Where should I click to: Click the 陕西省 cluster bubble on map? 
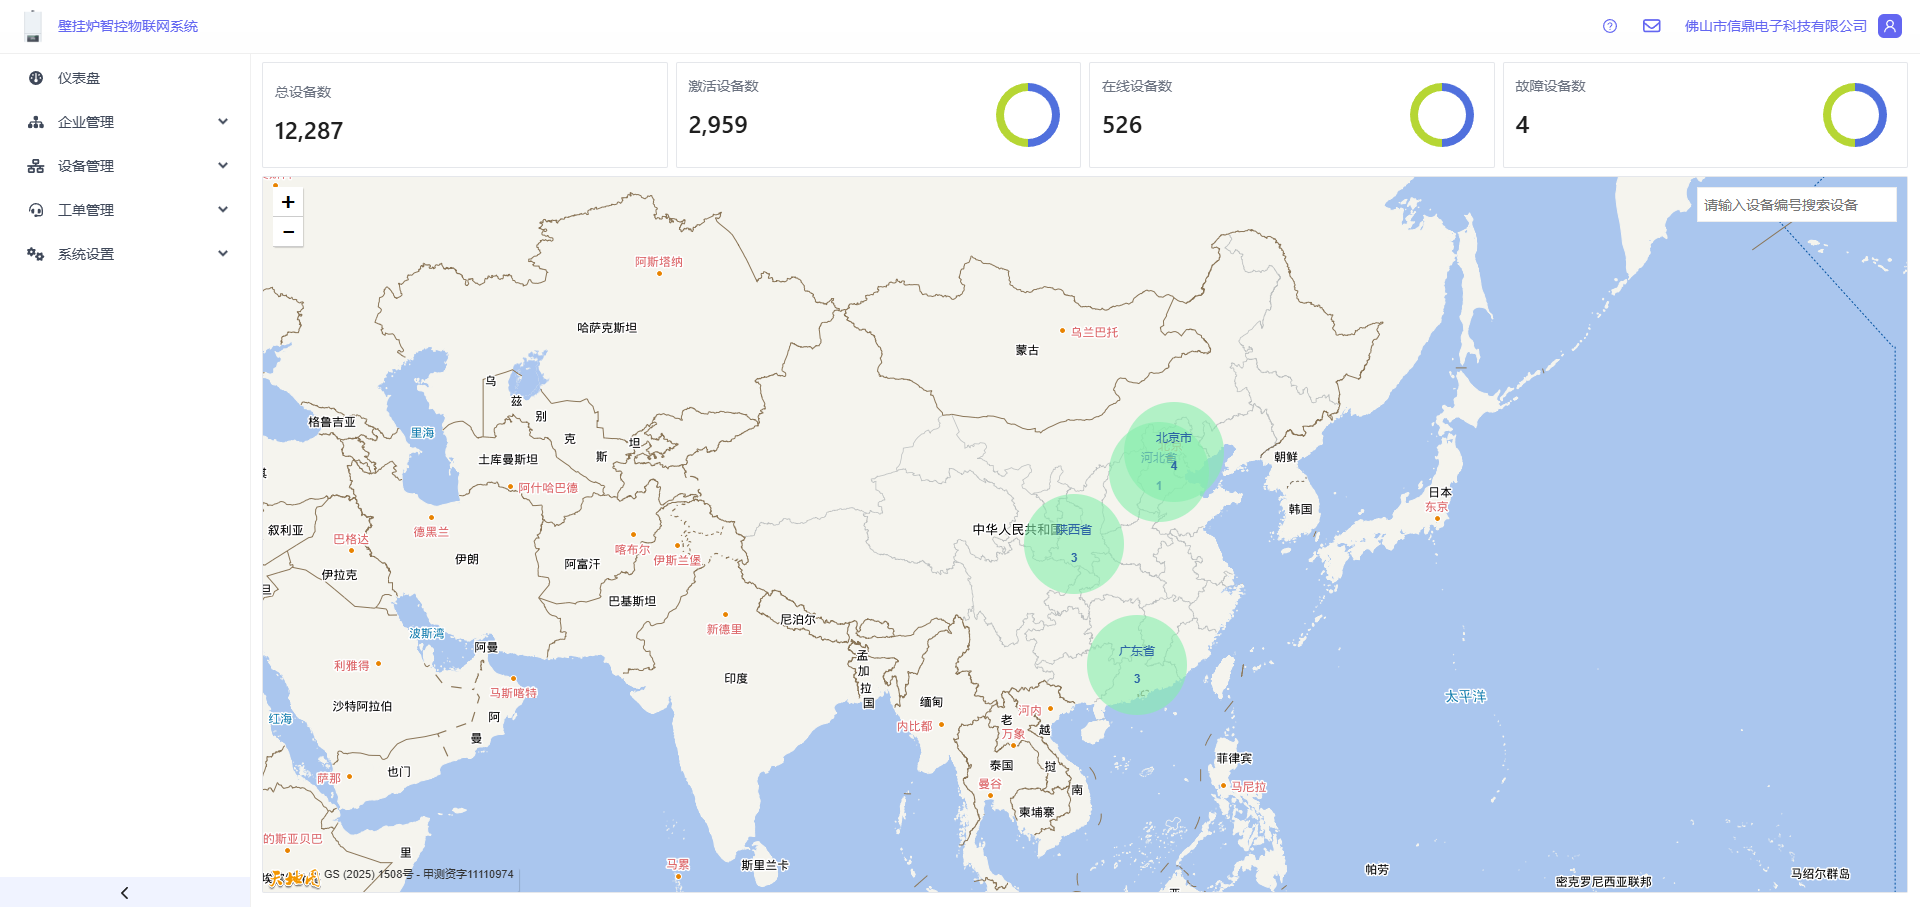pos(1073,544)
